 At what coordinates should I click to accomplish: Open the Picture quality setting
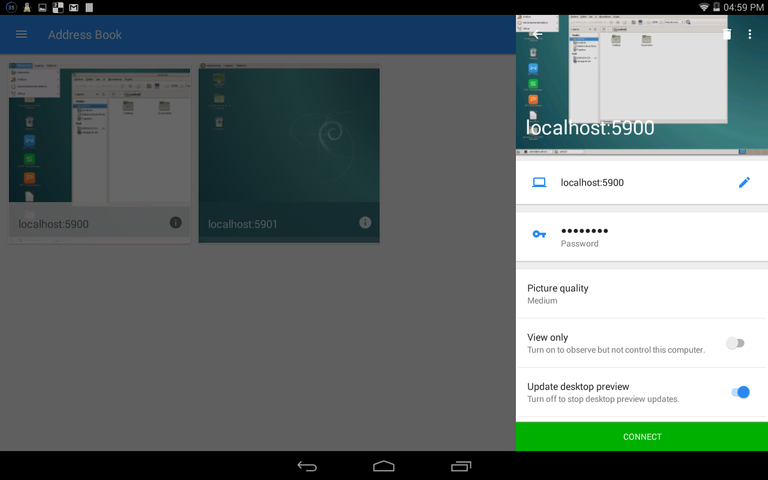pyautogui.click(x=642, y=294)
